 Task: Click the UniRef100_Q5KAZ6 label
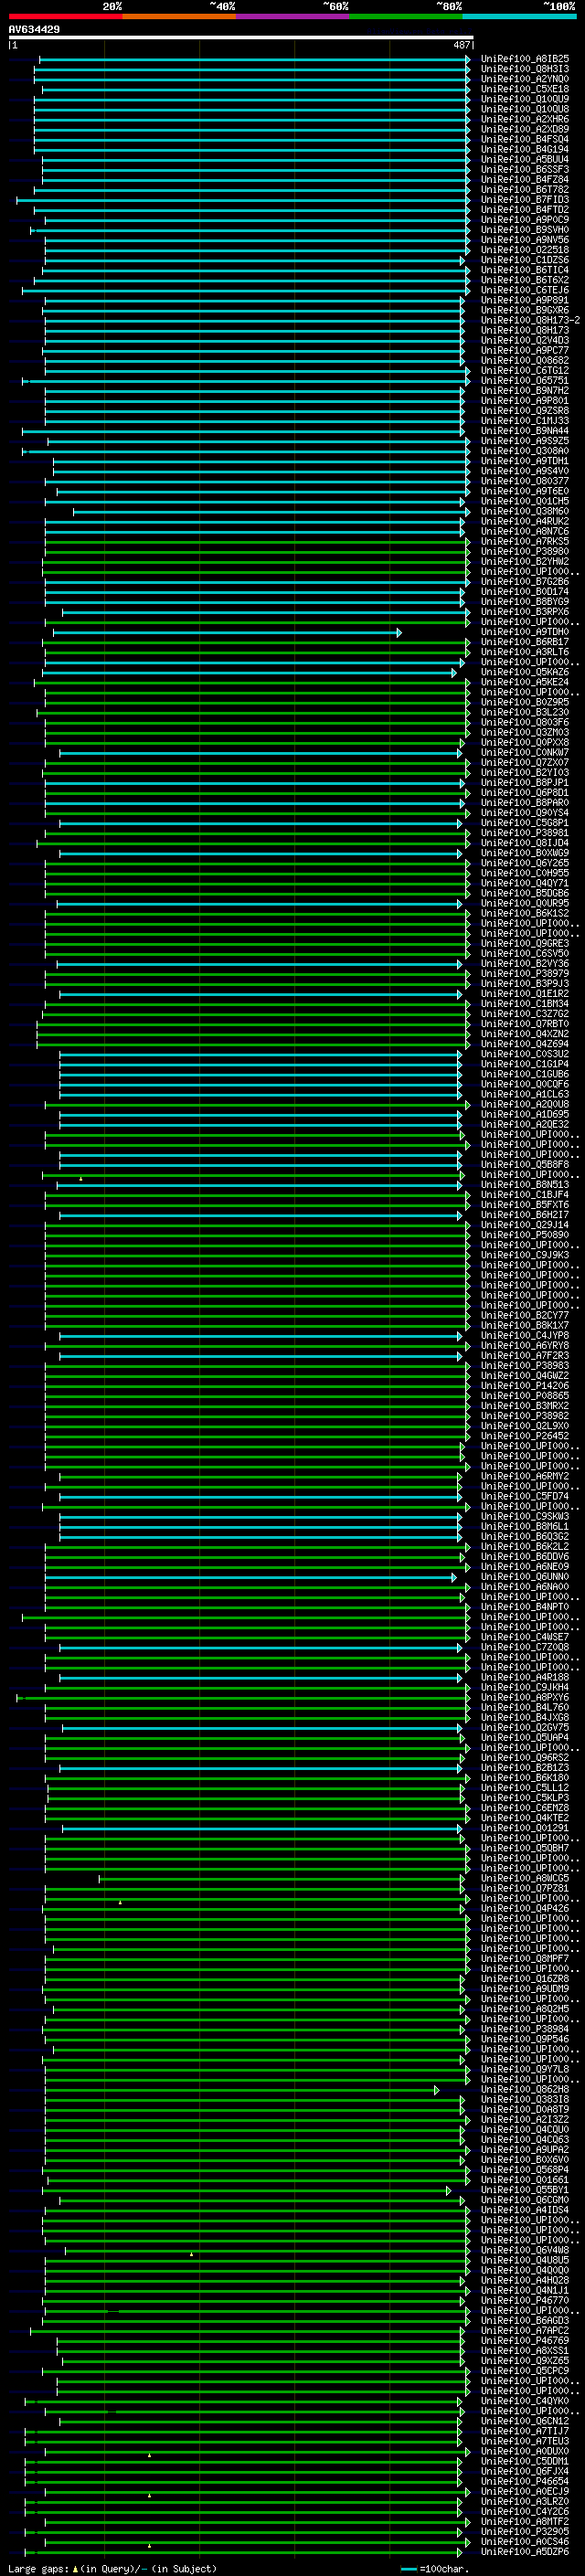pos(525,673)
